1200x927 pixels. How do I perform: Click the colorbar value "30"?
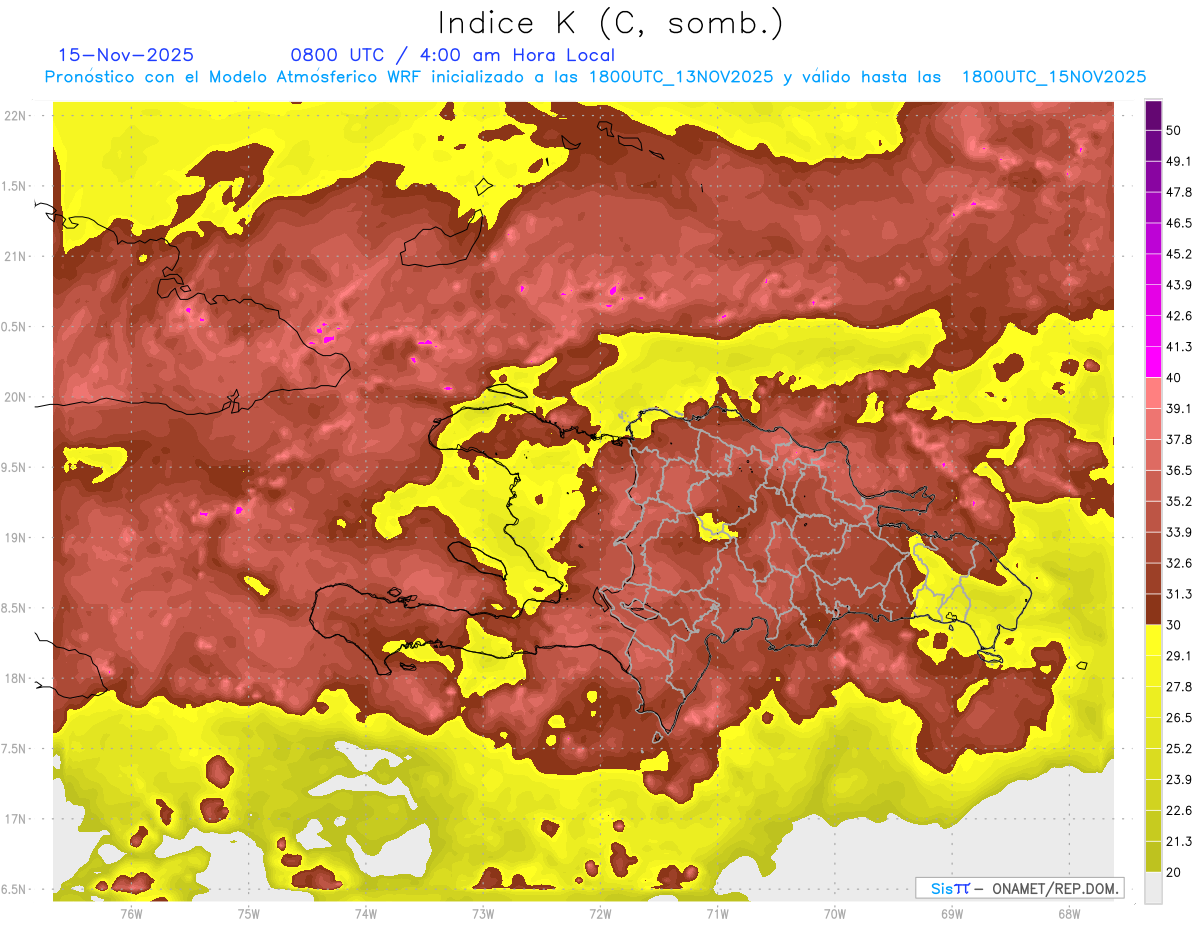pyautogui.click(x=1174, y=625)
